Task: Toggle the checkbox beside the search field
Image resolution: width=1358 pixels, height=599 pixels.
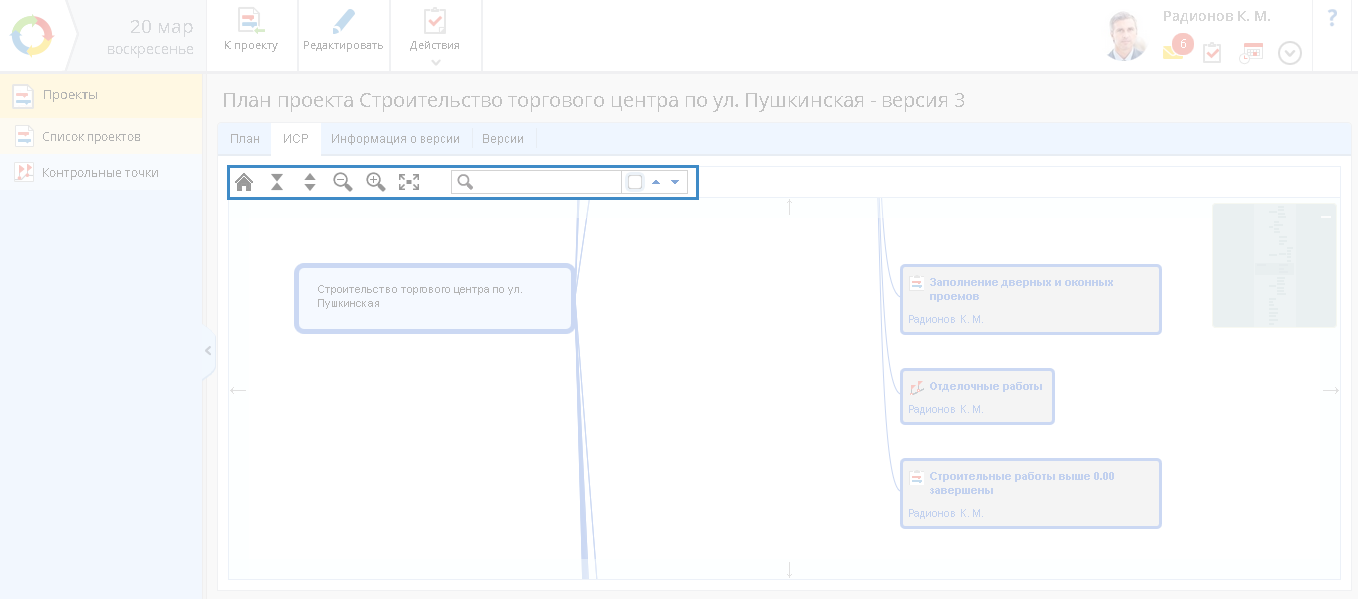Action: (x=635, y=182)
